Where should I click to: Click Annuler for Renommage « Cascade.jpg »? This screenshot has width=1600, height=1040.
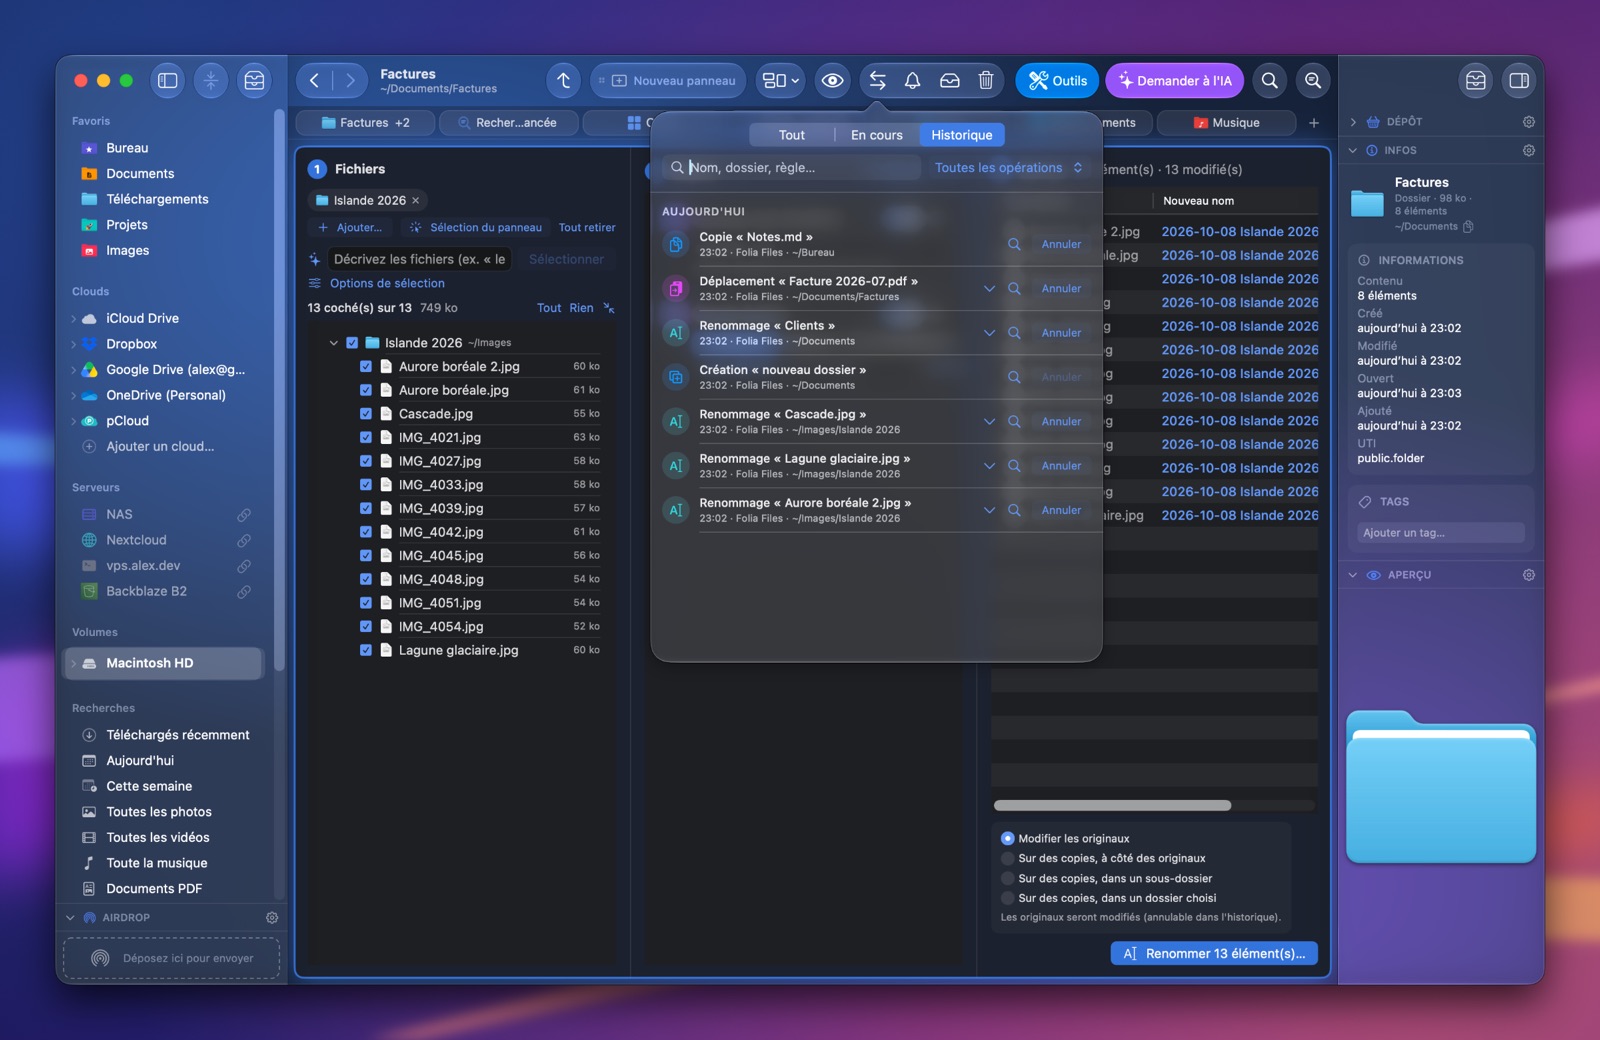click(1061, 422)
